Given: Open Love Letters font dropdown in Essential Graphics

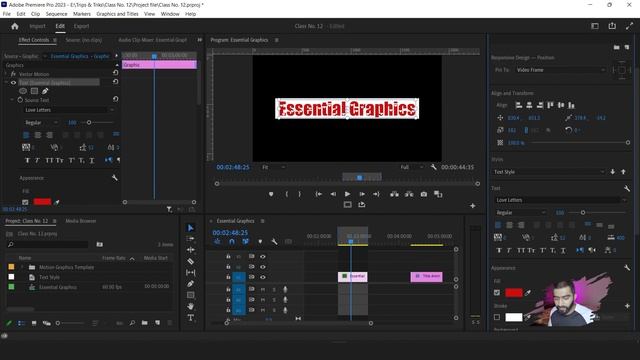Looking at the screenshot, I should [x=560, y=200].
